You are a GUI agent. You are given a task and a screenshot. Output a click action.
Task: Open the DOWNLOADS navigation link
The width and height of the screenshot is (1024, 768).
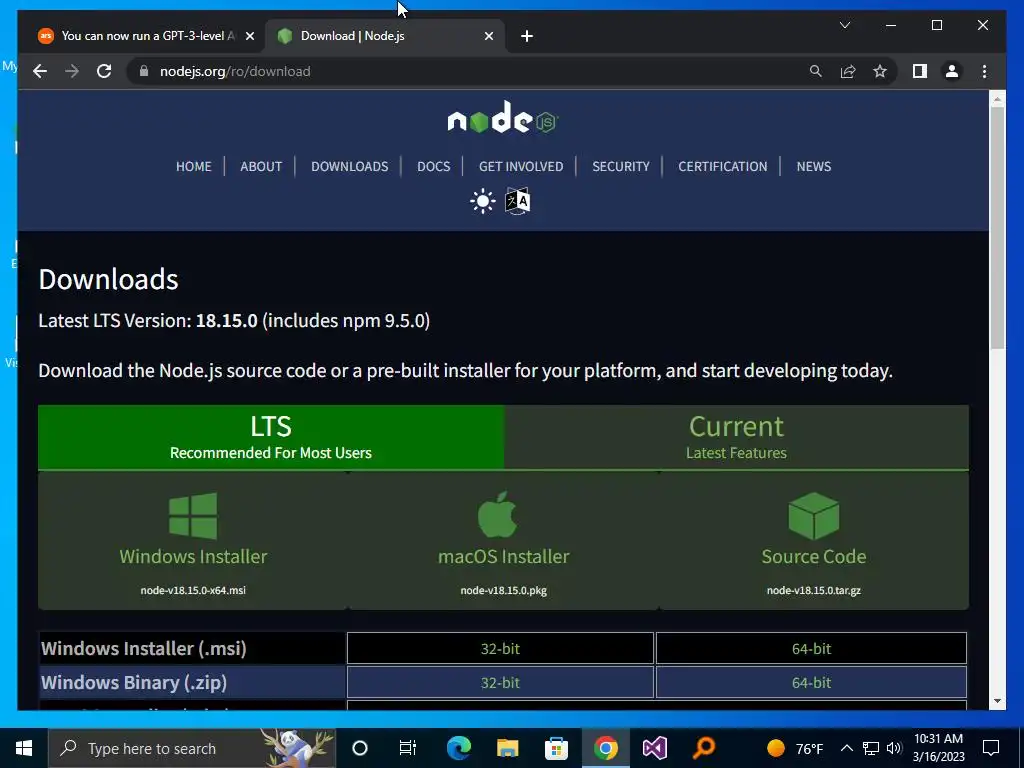tap(349, 167)
